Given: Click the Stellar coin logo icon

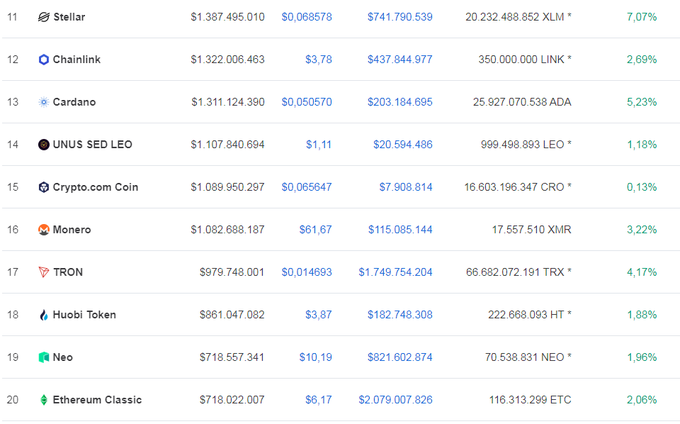Looking at the screenshot, I should [x=43, y=17].
